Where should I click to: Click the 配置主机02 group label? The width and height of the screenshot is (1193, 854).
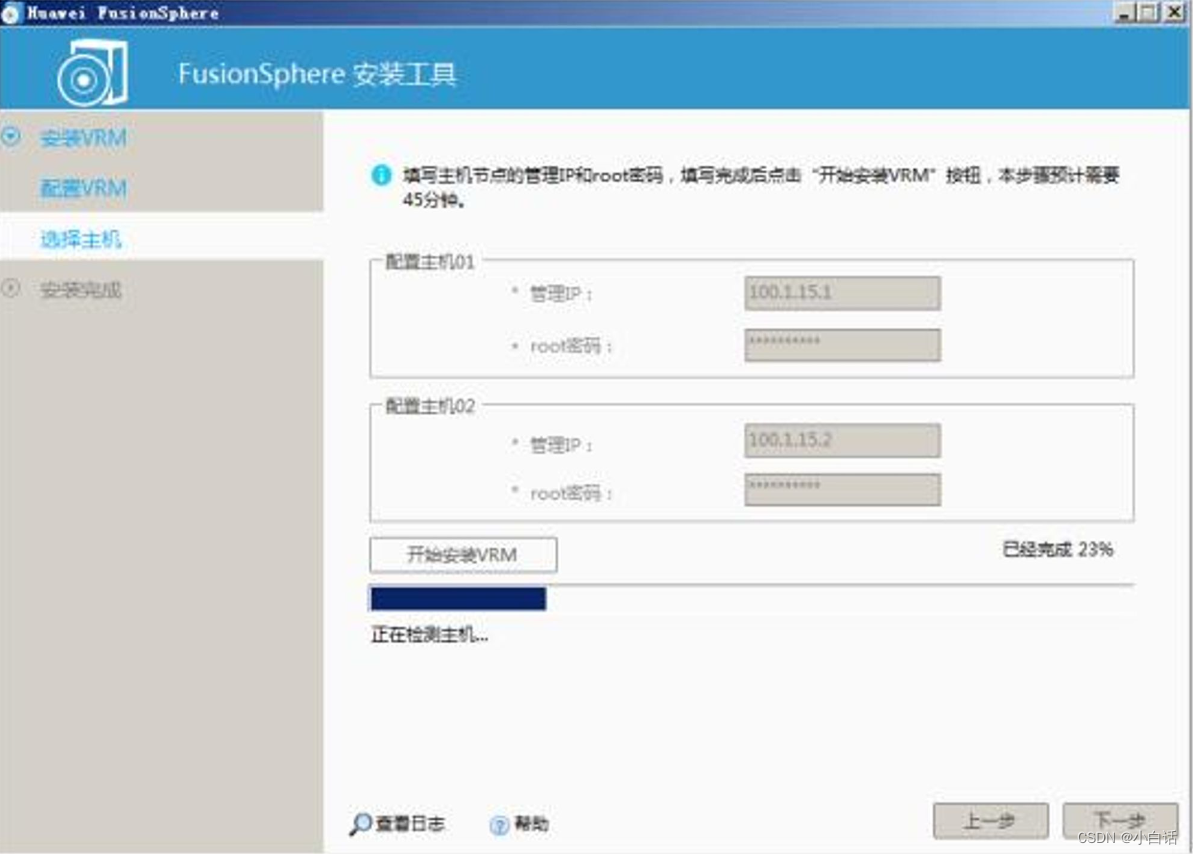430,406
